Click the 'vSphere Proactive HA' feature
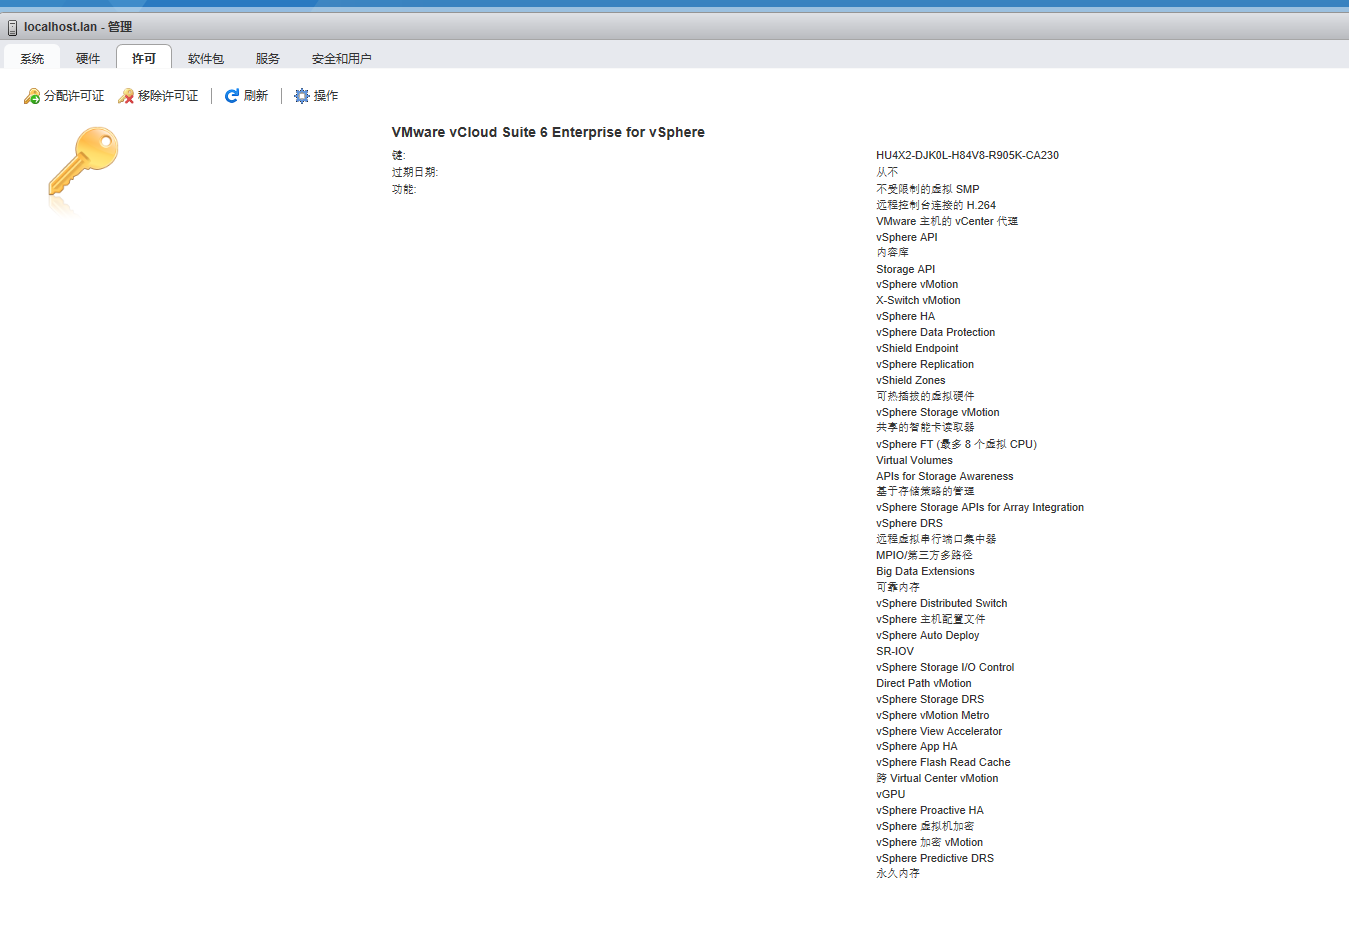Viewport: 1349px width, 932px height. 930,810
